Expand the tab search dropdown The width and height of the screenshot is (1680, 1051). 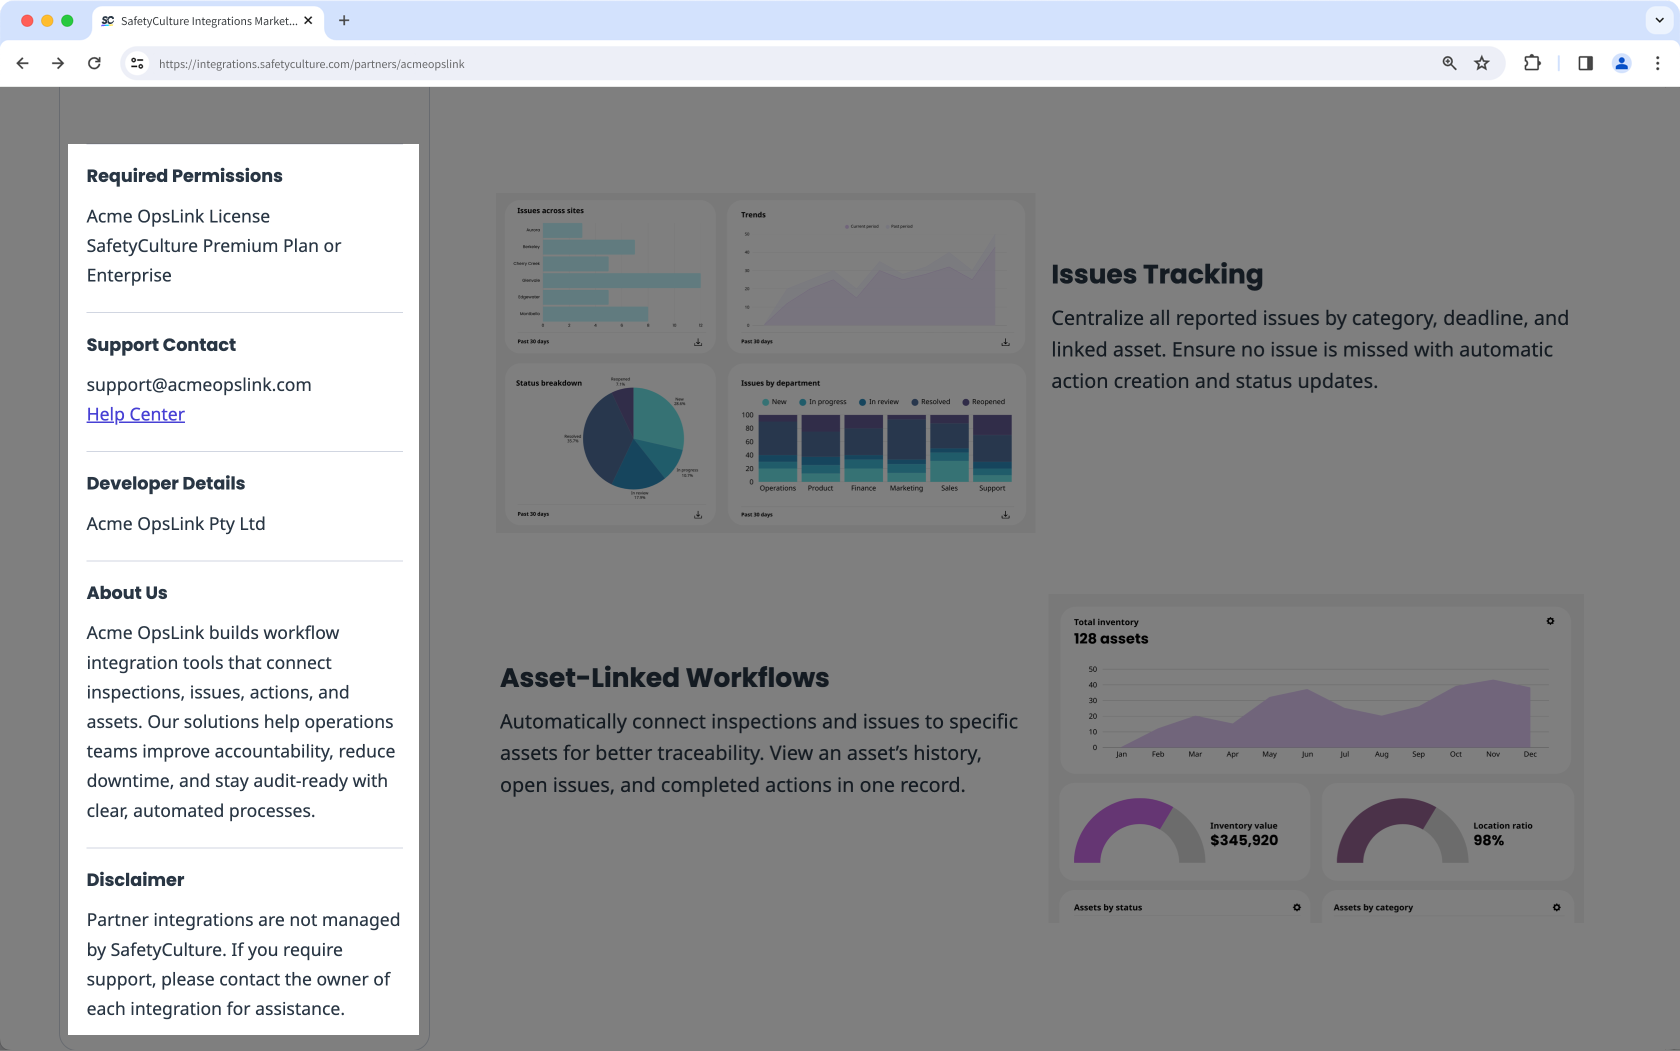click(x=1659, y=20)
